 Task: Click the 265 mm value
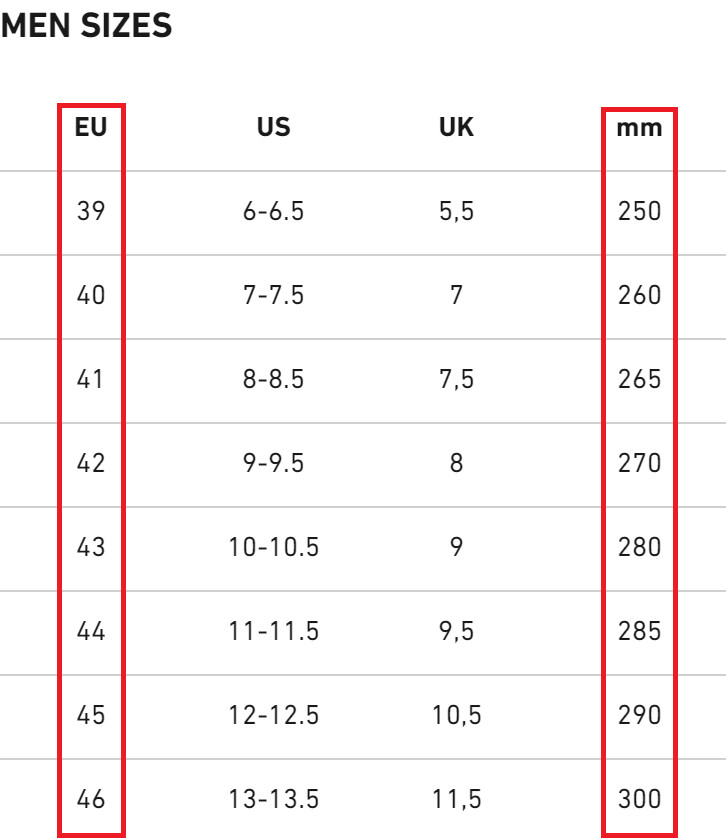click(x=639, y=379)
